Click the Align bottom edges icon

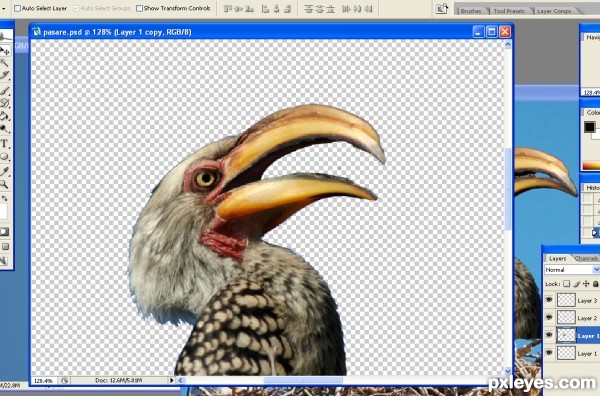click(249, 8)
